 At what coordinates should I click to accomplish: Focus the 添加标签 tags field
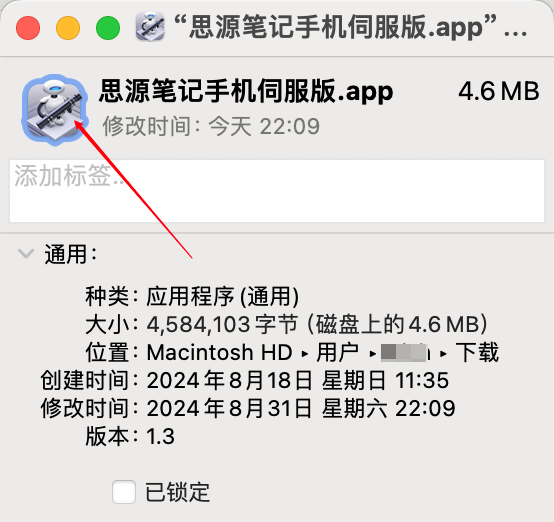(277, 191)
